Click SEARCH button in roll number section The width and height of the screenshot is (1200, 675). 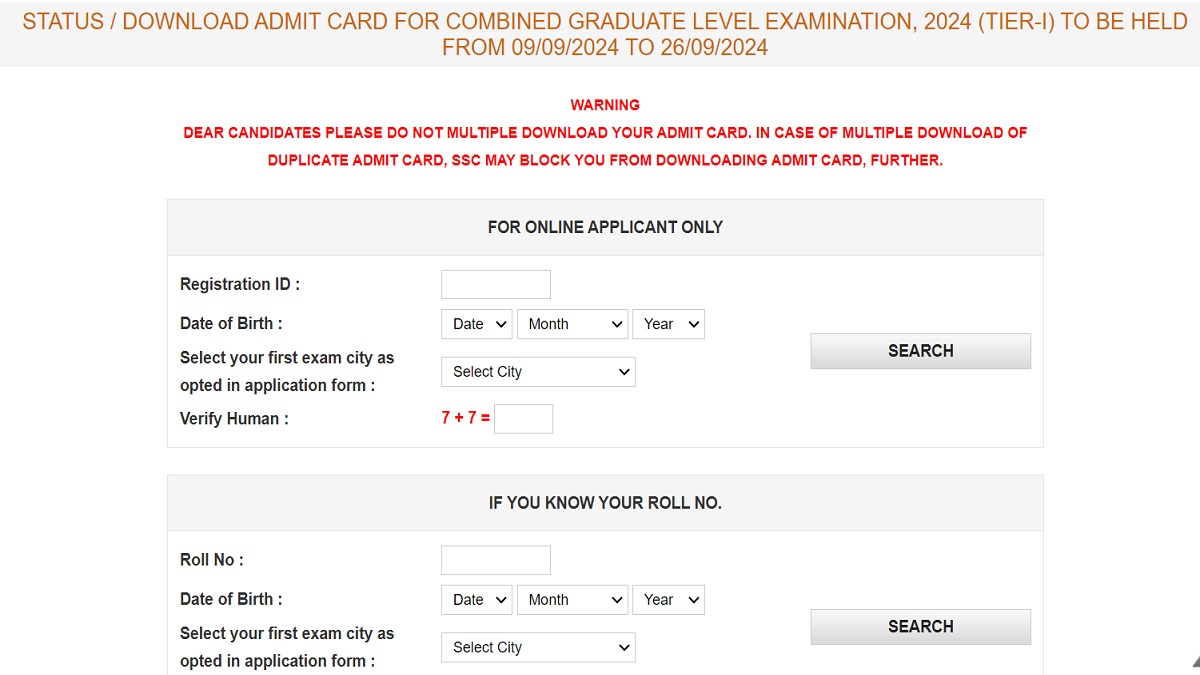[919, 626]
